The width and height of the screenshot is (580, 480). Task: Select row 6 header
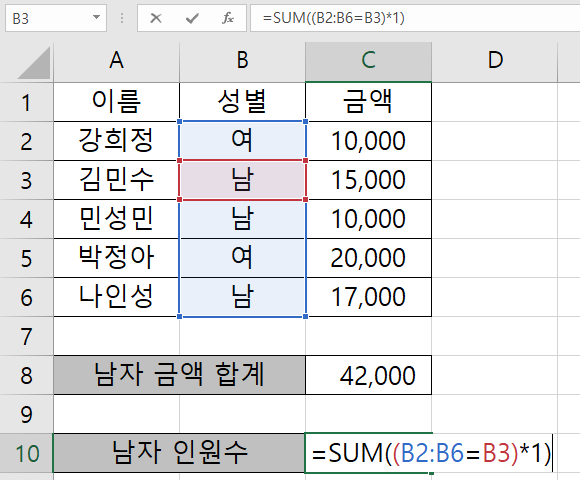pos(26,297)
